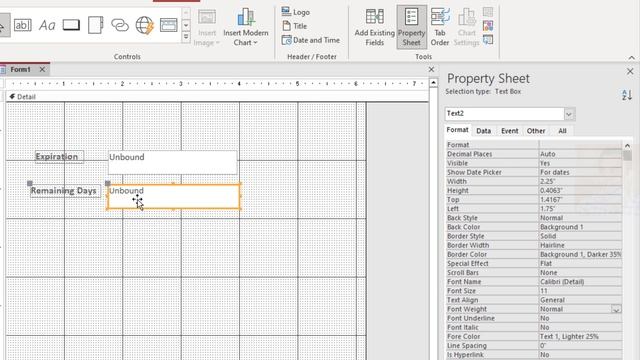
Task: Click the Detail section bar
Action: [x=217, y=97]
